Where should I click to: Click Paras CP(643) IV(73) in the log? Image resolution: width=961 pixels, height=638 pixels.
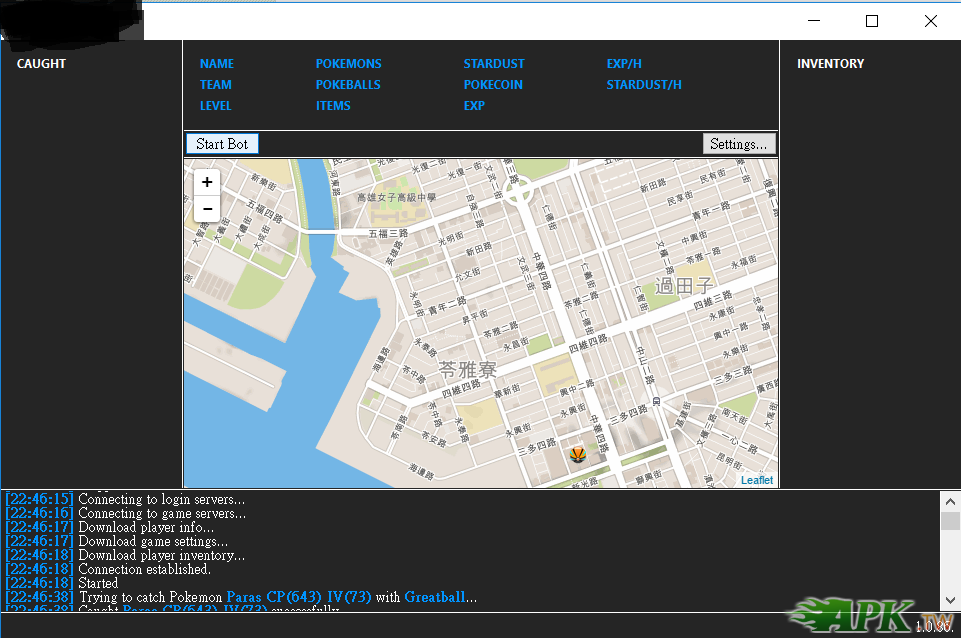pyautogui.click(x=298, y=597)
